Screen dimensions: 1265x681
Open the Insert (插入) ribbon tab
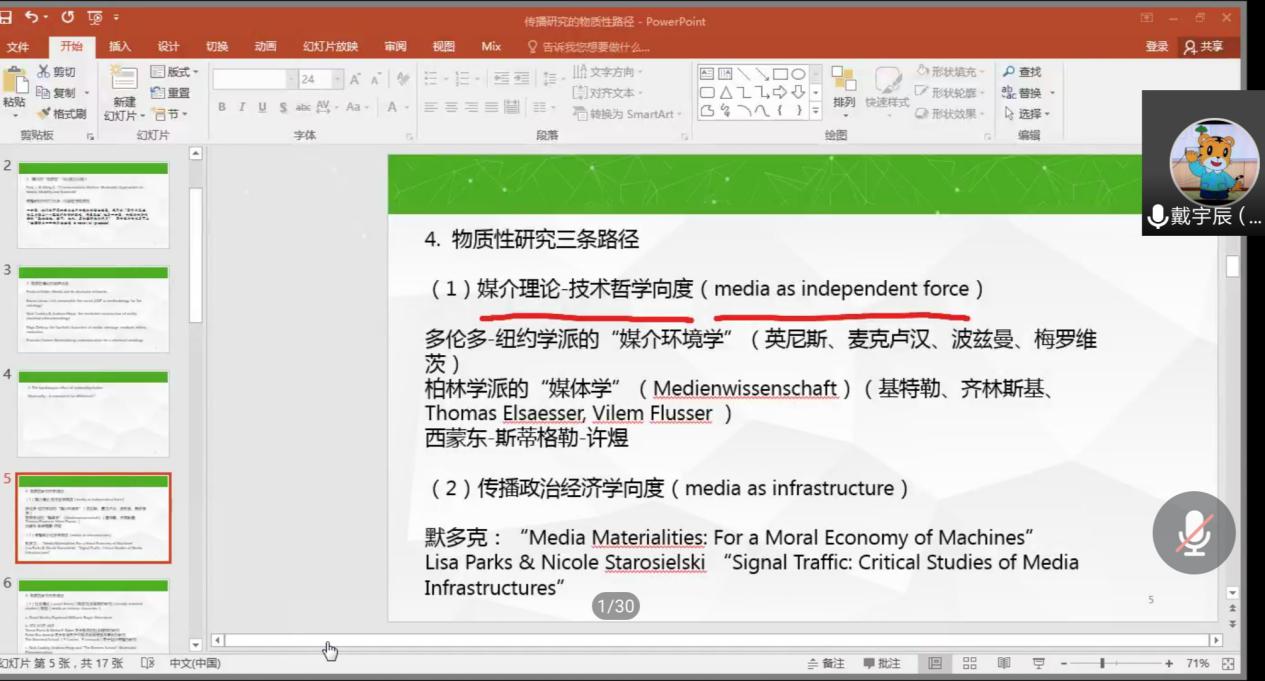click(x=119, y=47)
